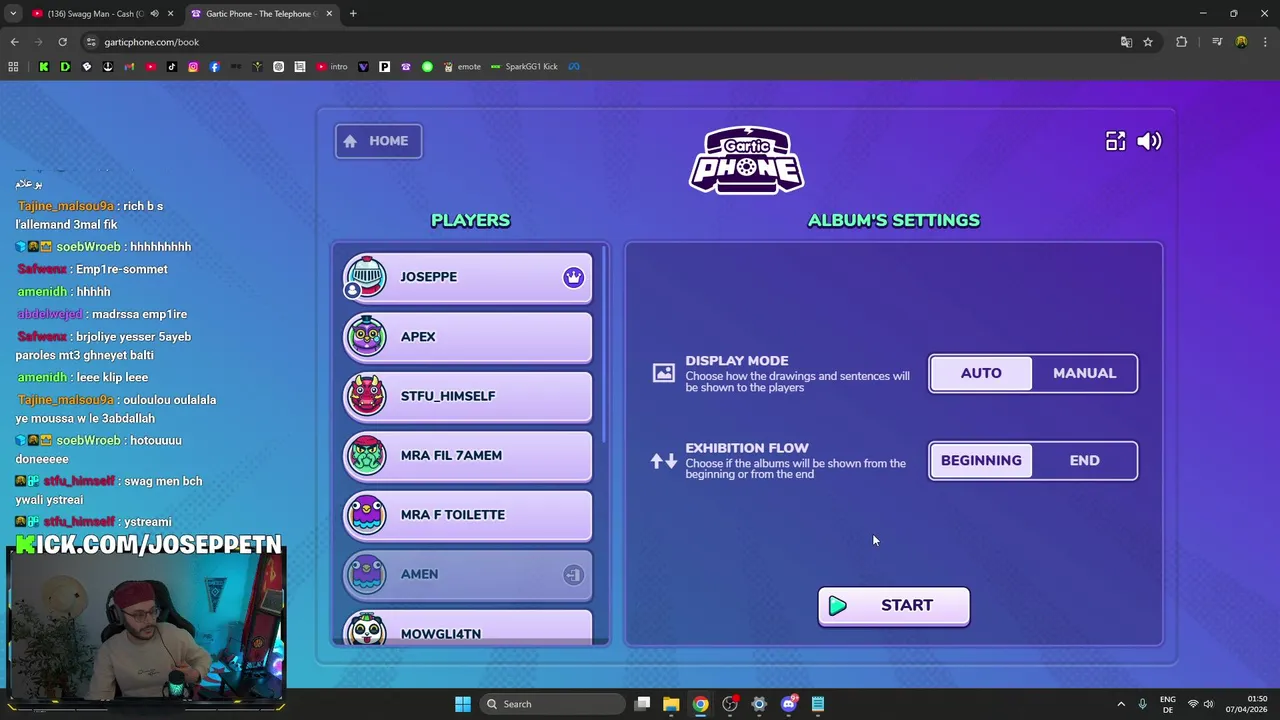Screen dimensions: 1280x720
Task: Set display mode to MANUAL
Action: pyautogui.click(x=1084, y=373)
